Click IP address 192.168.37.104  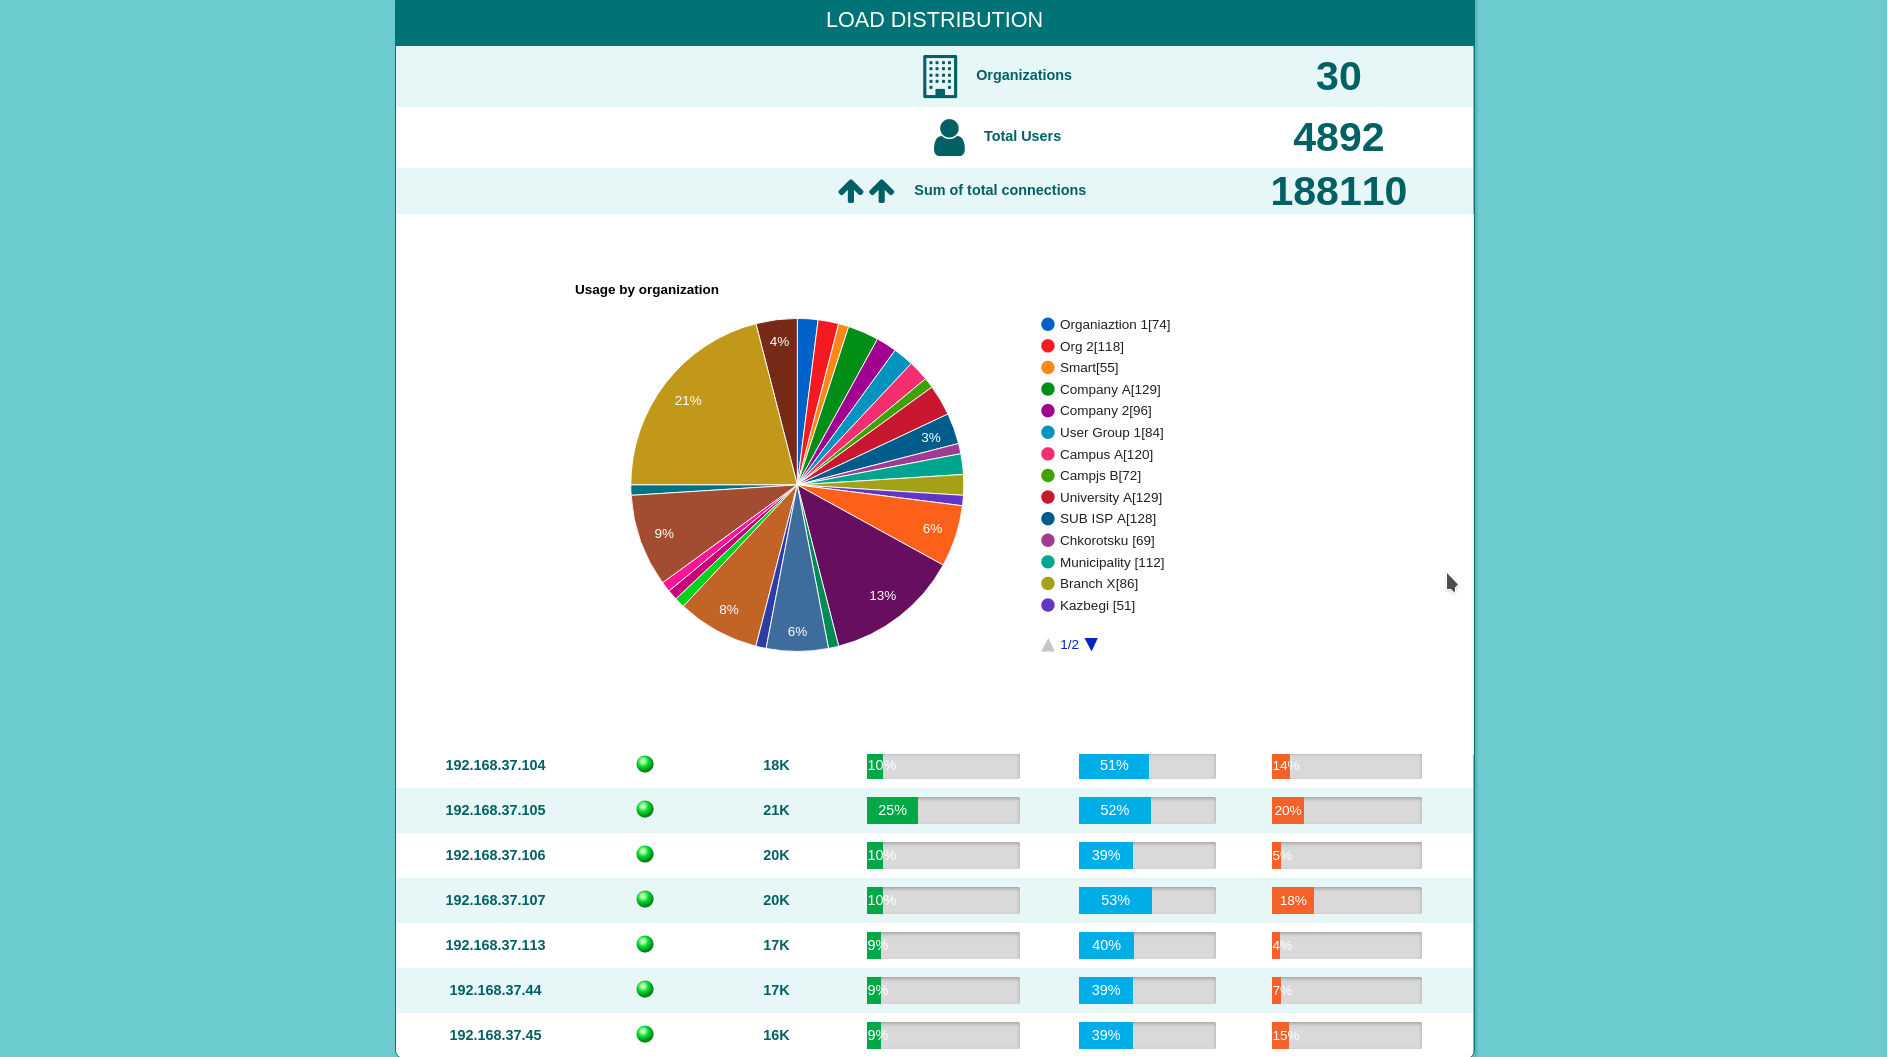coord(495,765)
